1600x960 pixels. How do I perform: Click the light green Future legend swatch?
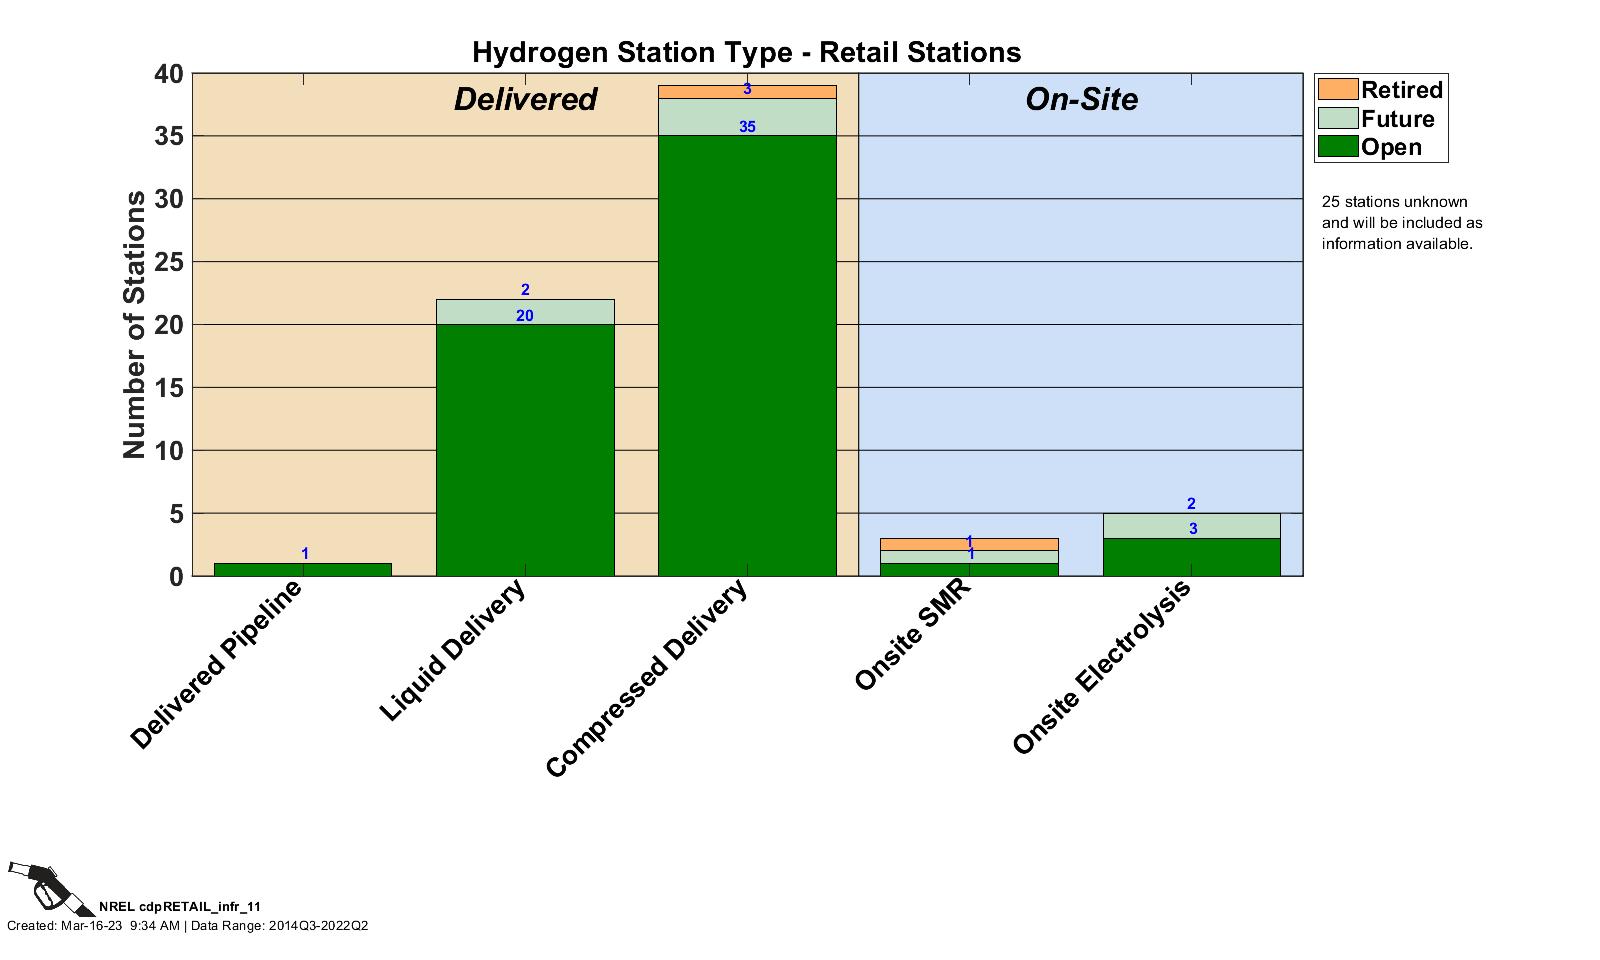[1337, 118]
